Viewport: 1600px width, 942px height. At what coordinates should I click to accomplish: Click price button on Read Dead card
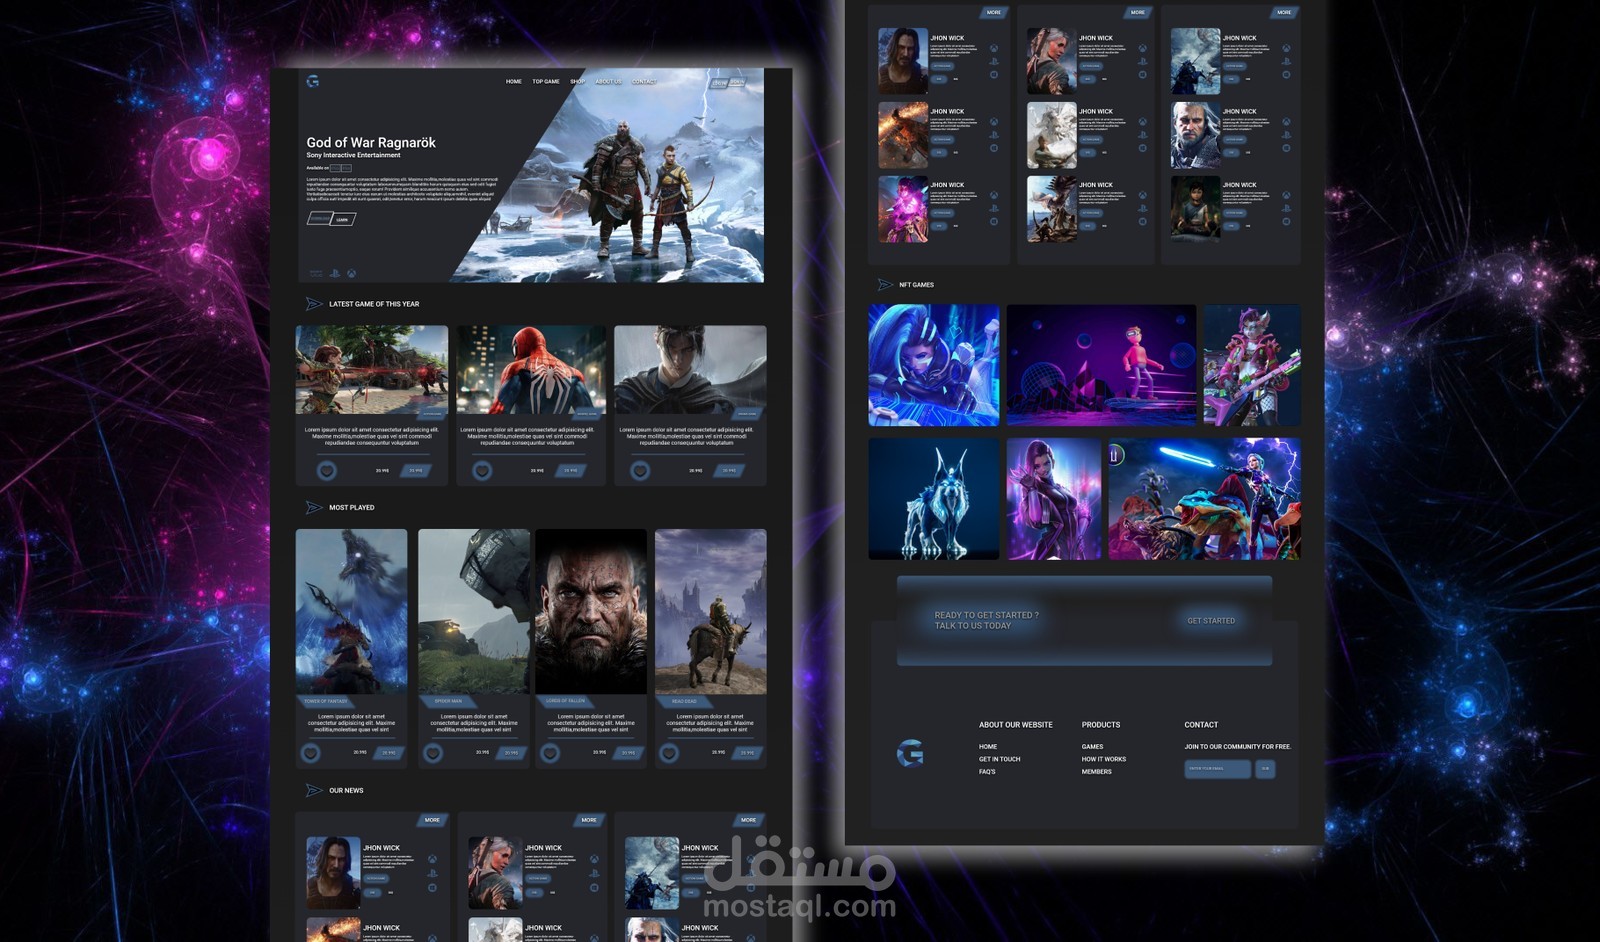[x=747, y=753]
